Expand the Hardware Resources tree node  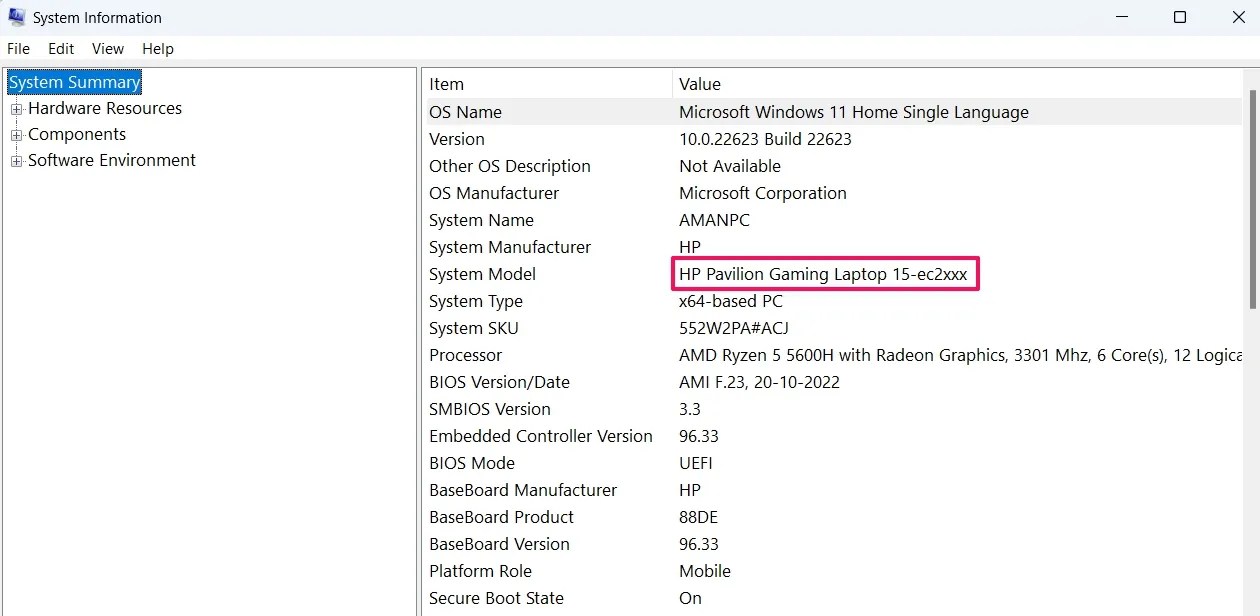16,109
